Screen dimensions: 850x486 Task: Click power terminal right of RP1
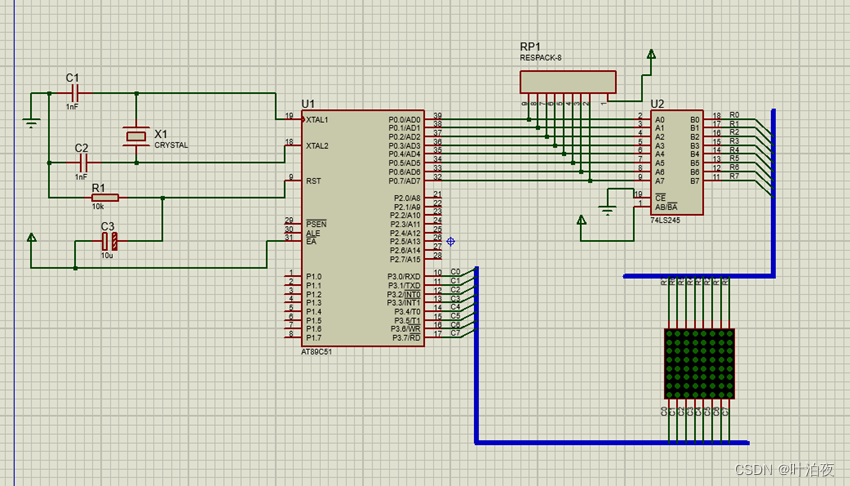651,54
